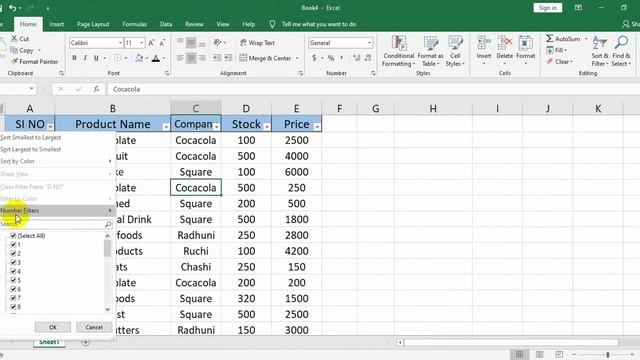Decrease the font size
This screenshot has width=640, height=360.
[162, 43]
